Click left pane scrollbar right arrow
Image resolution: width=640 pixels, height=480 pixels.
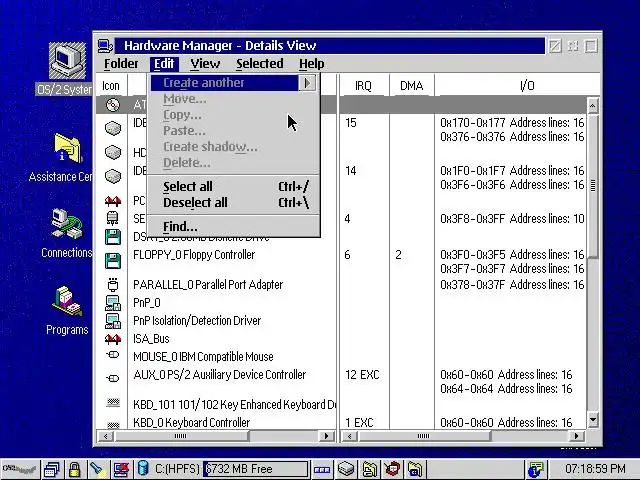[327, 436]
